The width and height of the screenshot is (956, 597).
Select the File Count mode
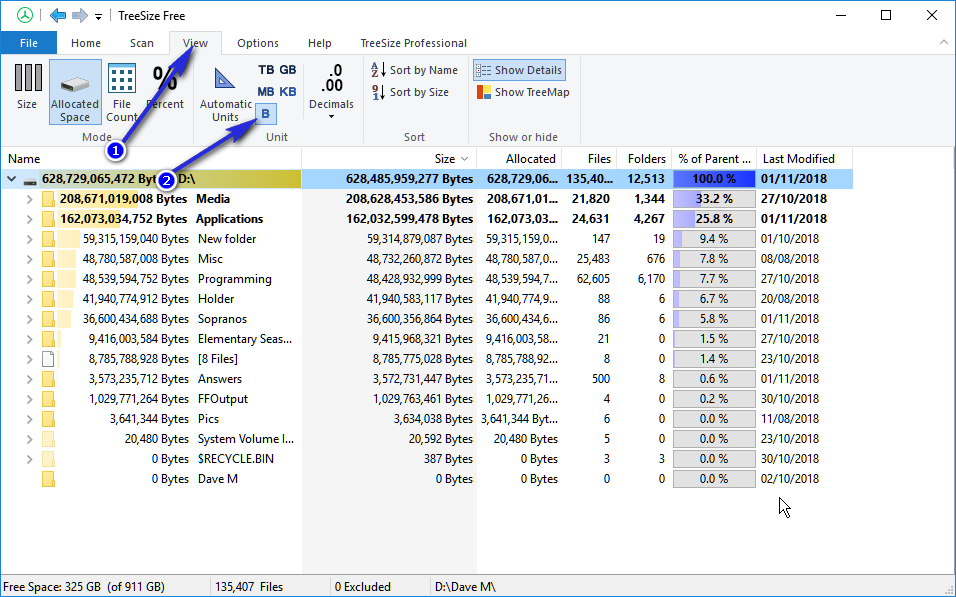pos(121,91)
